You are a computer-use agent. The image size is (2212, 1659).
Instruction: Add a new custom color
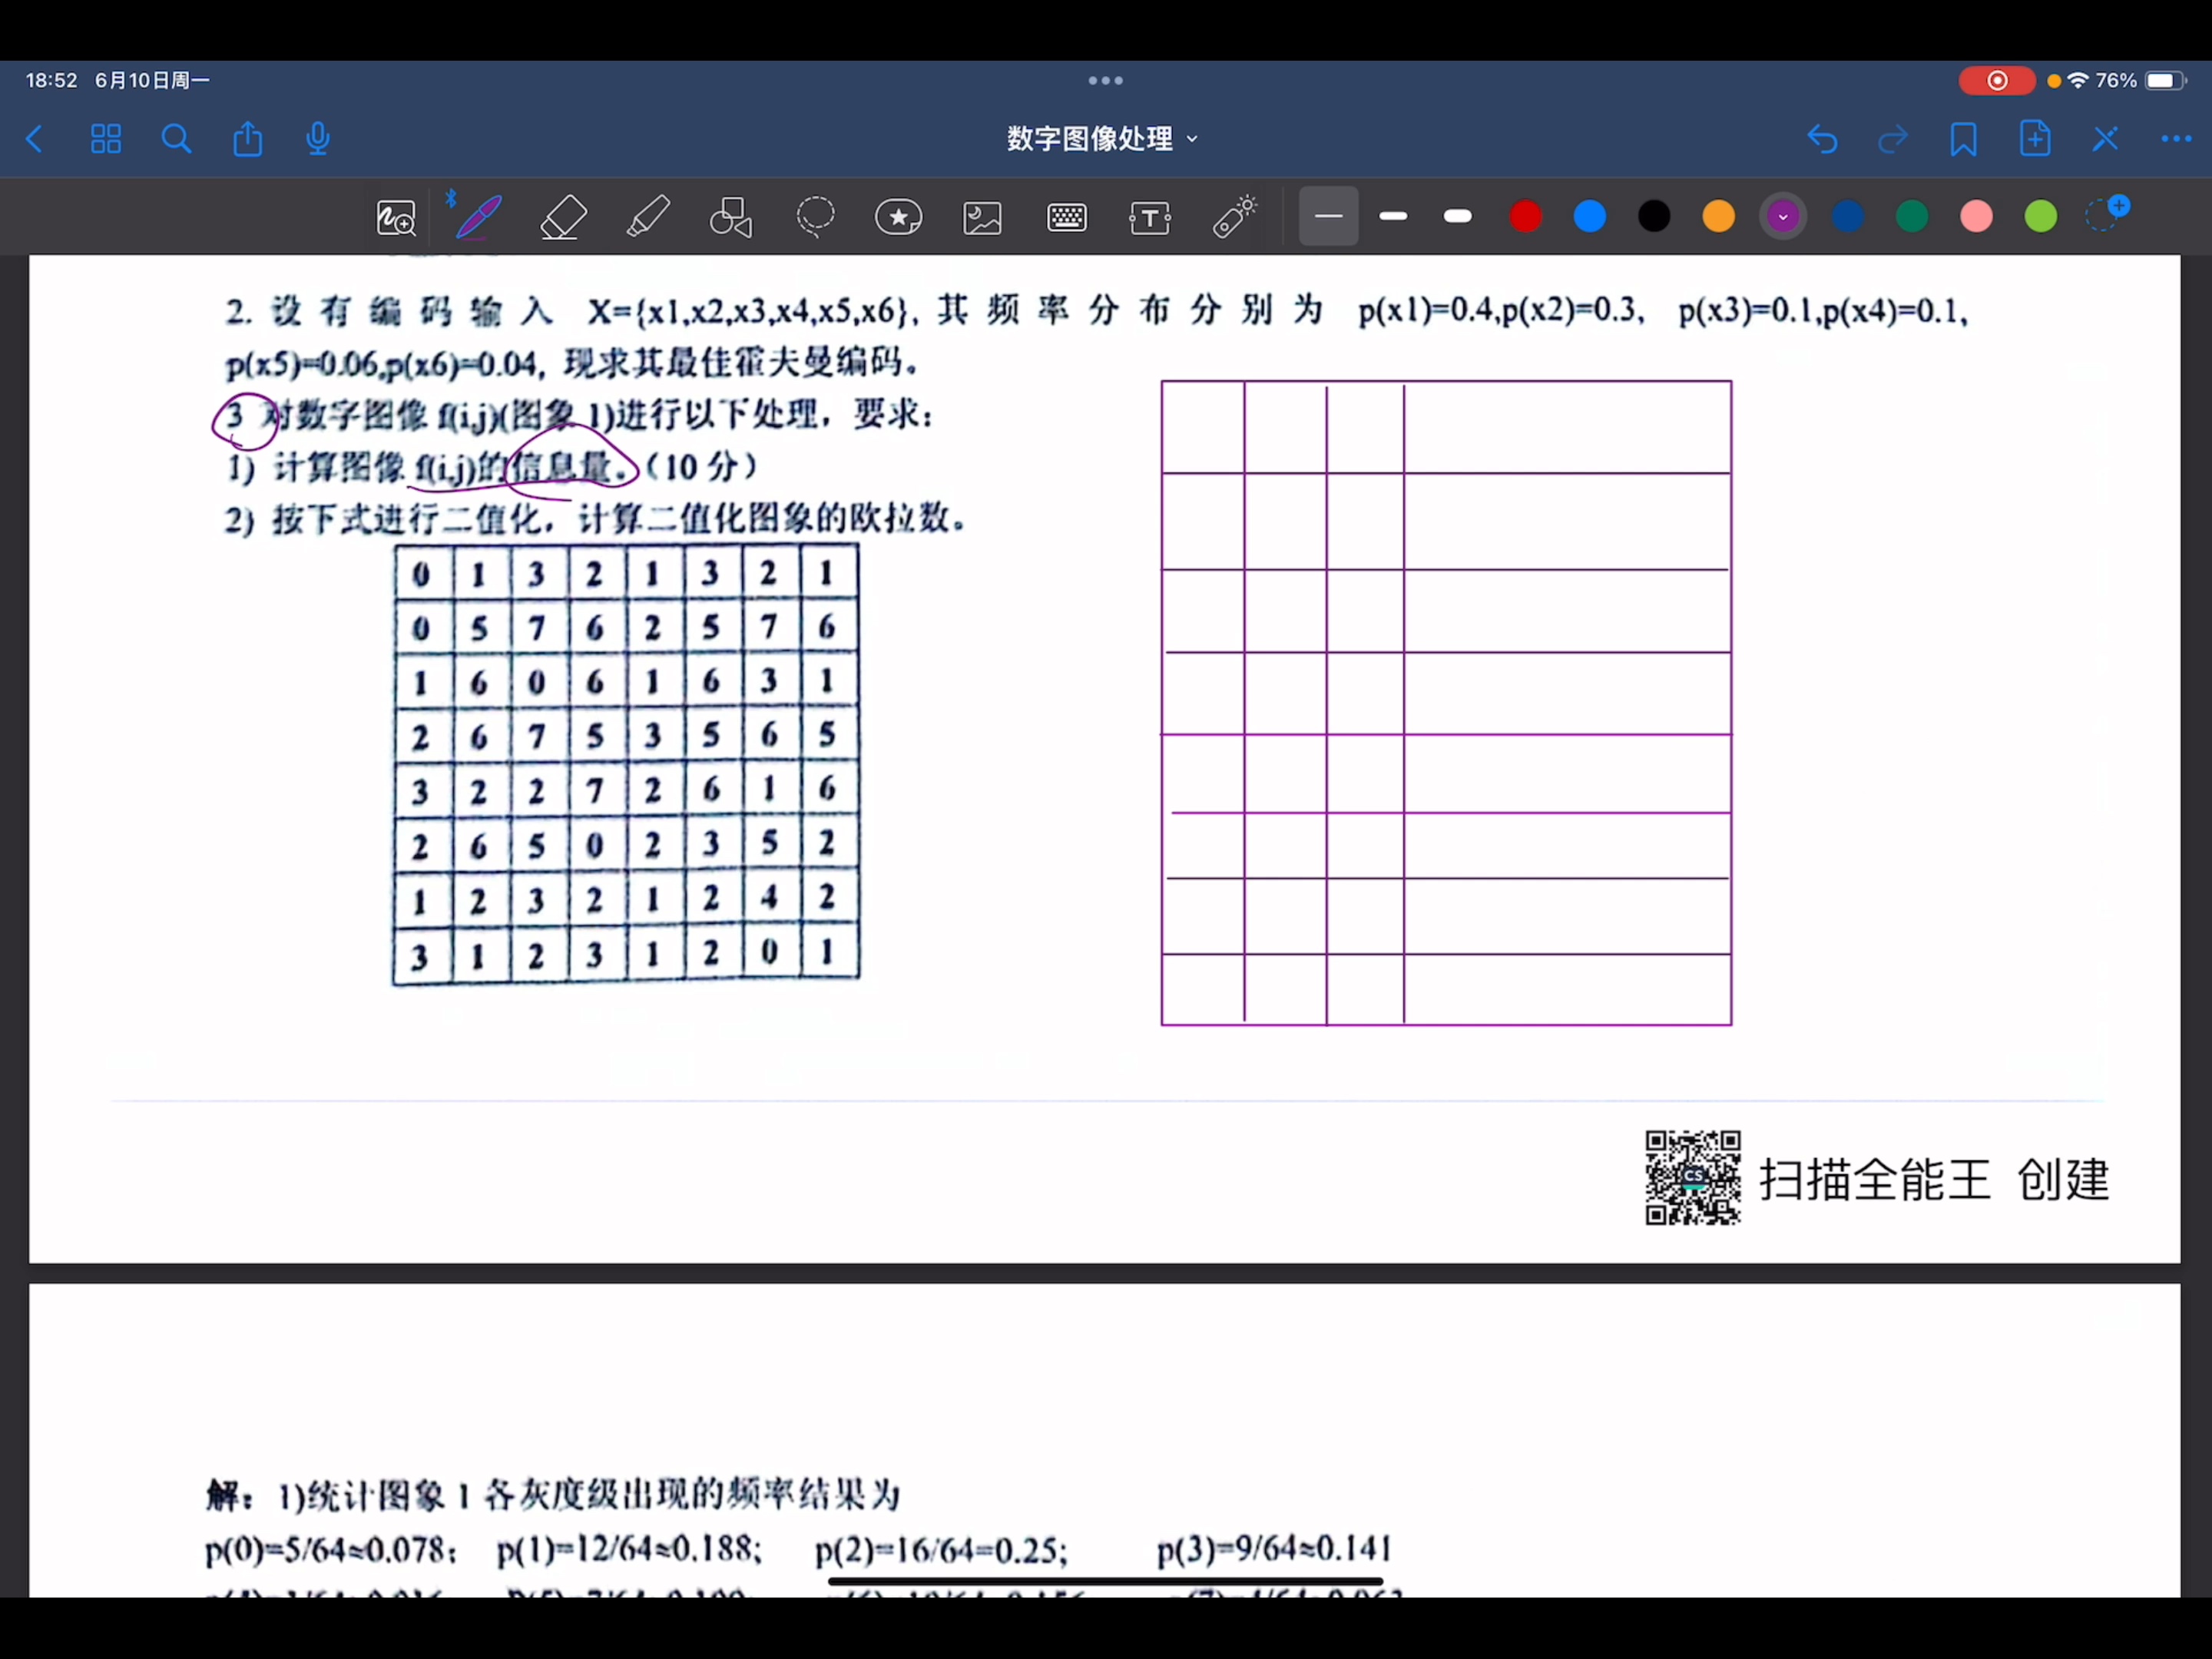tap(2107, 214)
